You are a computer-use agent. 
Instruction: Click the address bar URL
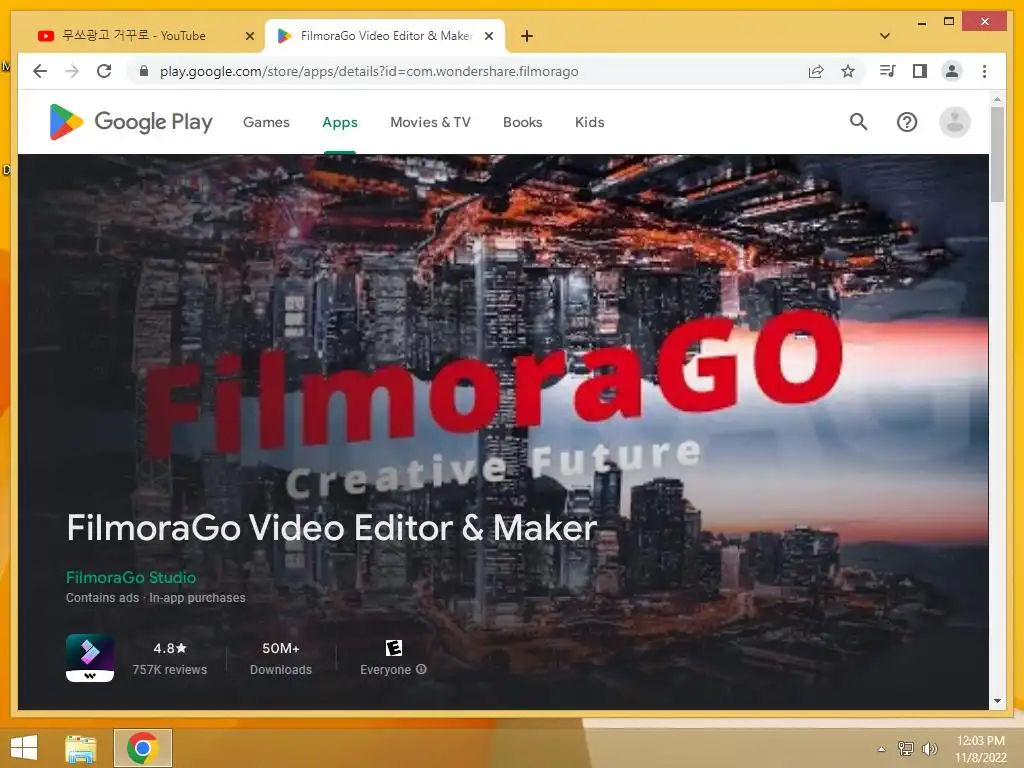pyautogui.click(x=369, y=71)
